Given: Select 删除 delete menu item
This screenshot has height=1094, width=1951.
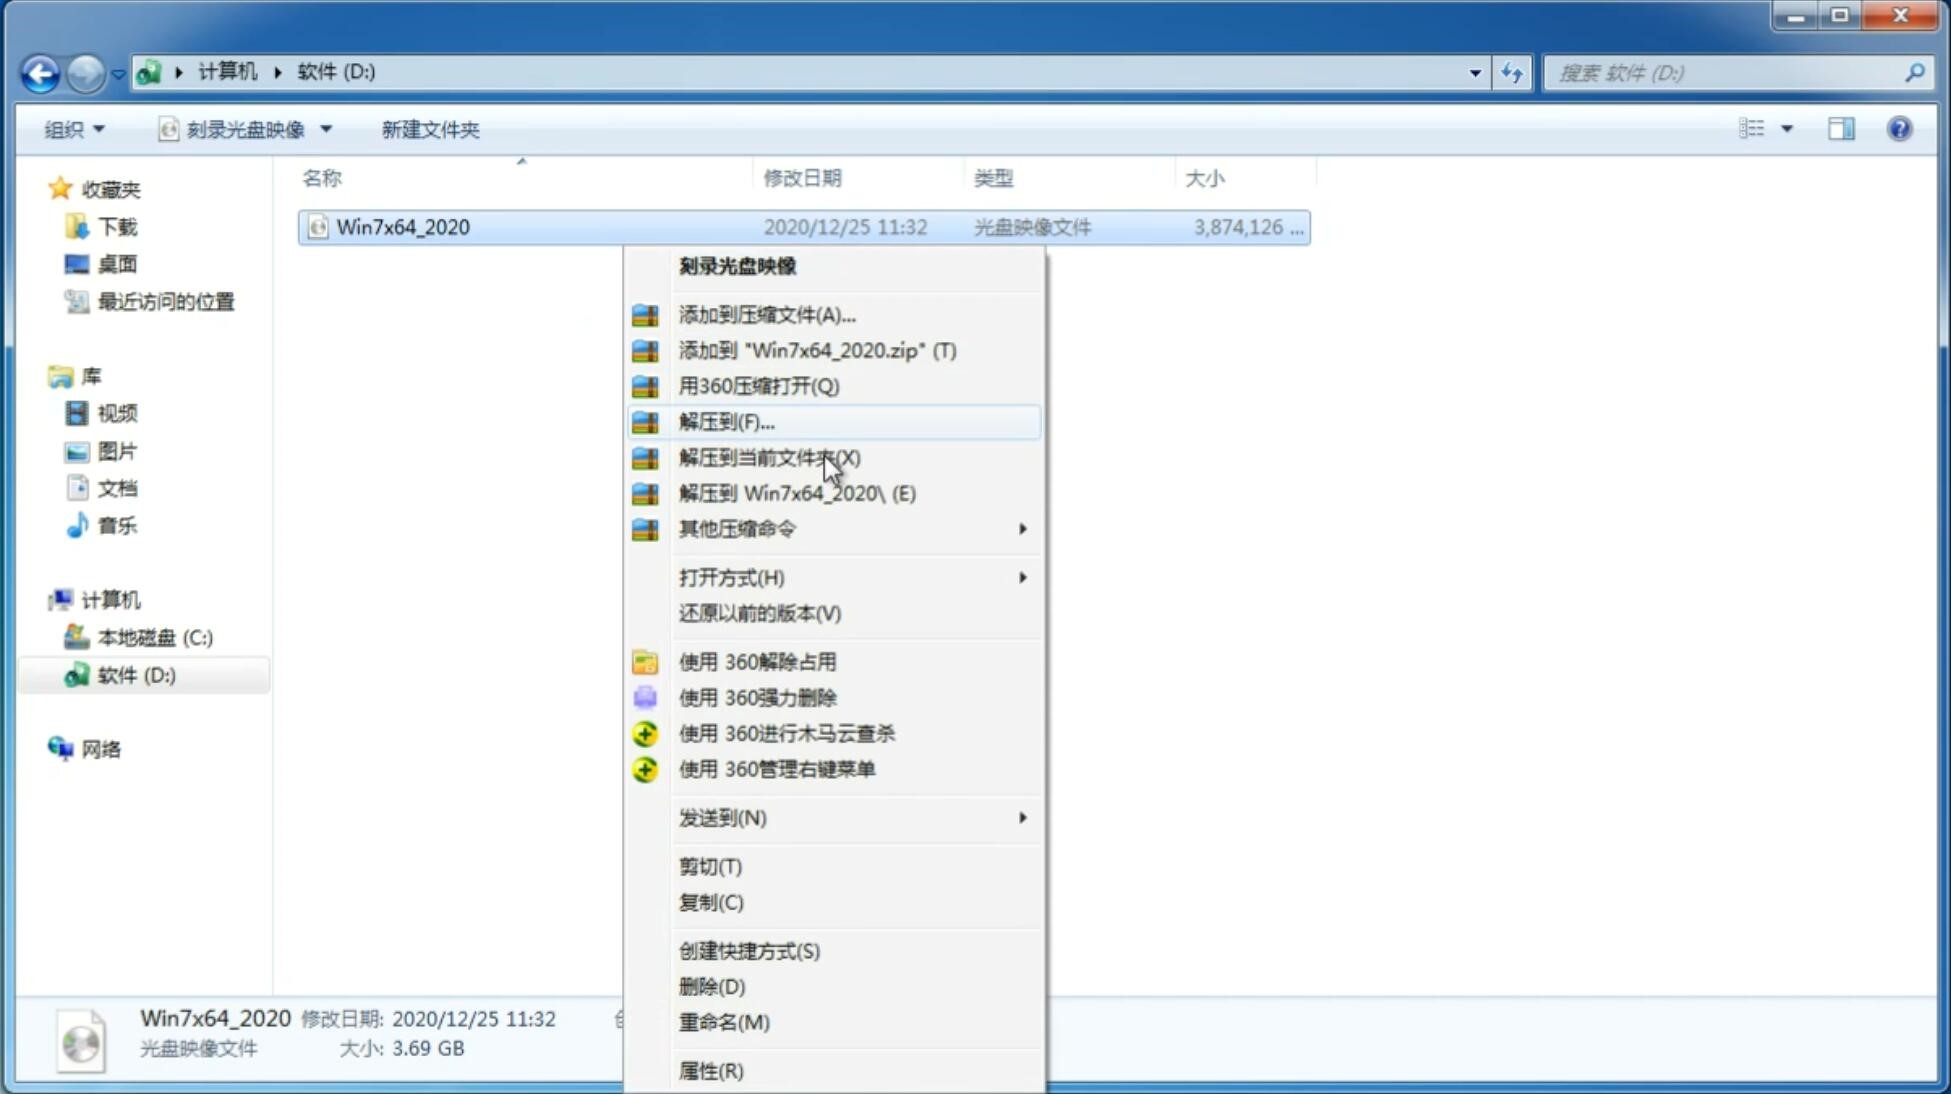Looking at the screenshot, I should pos(712,985).
